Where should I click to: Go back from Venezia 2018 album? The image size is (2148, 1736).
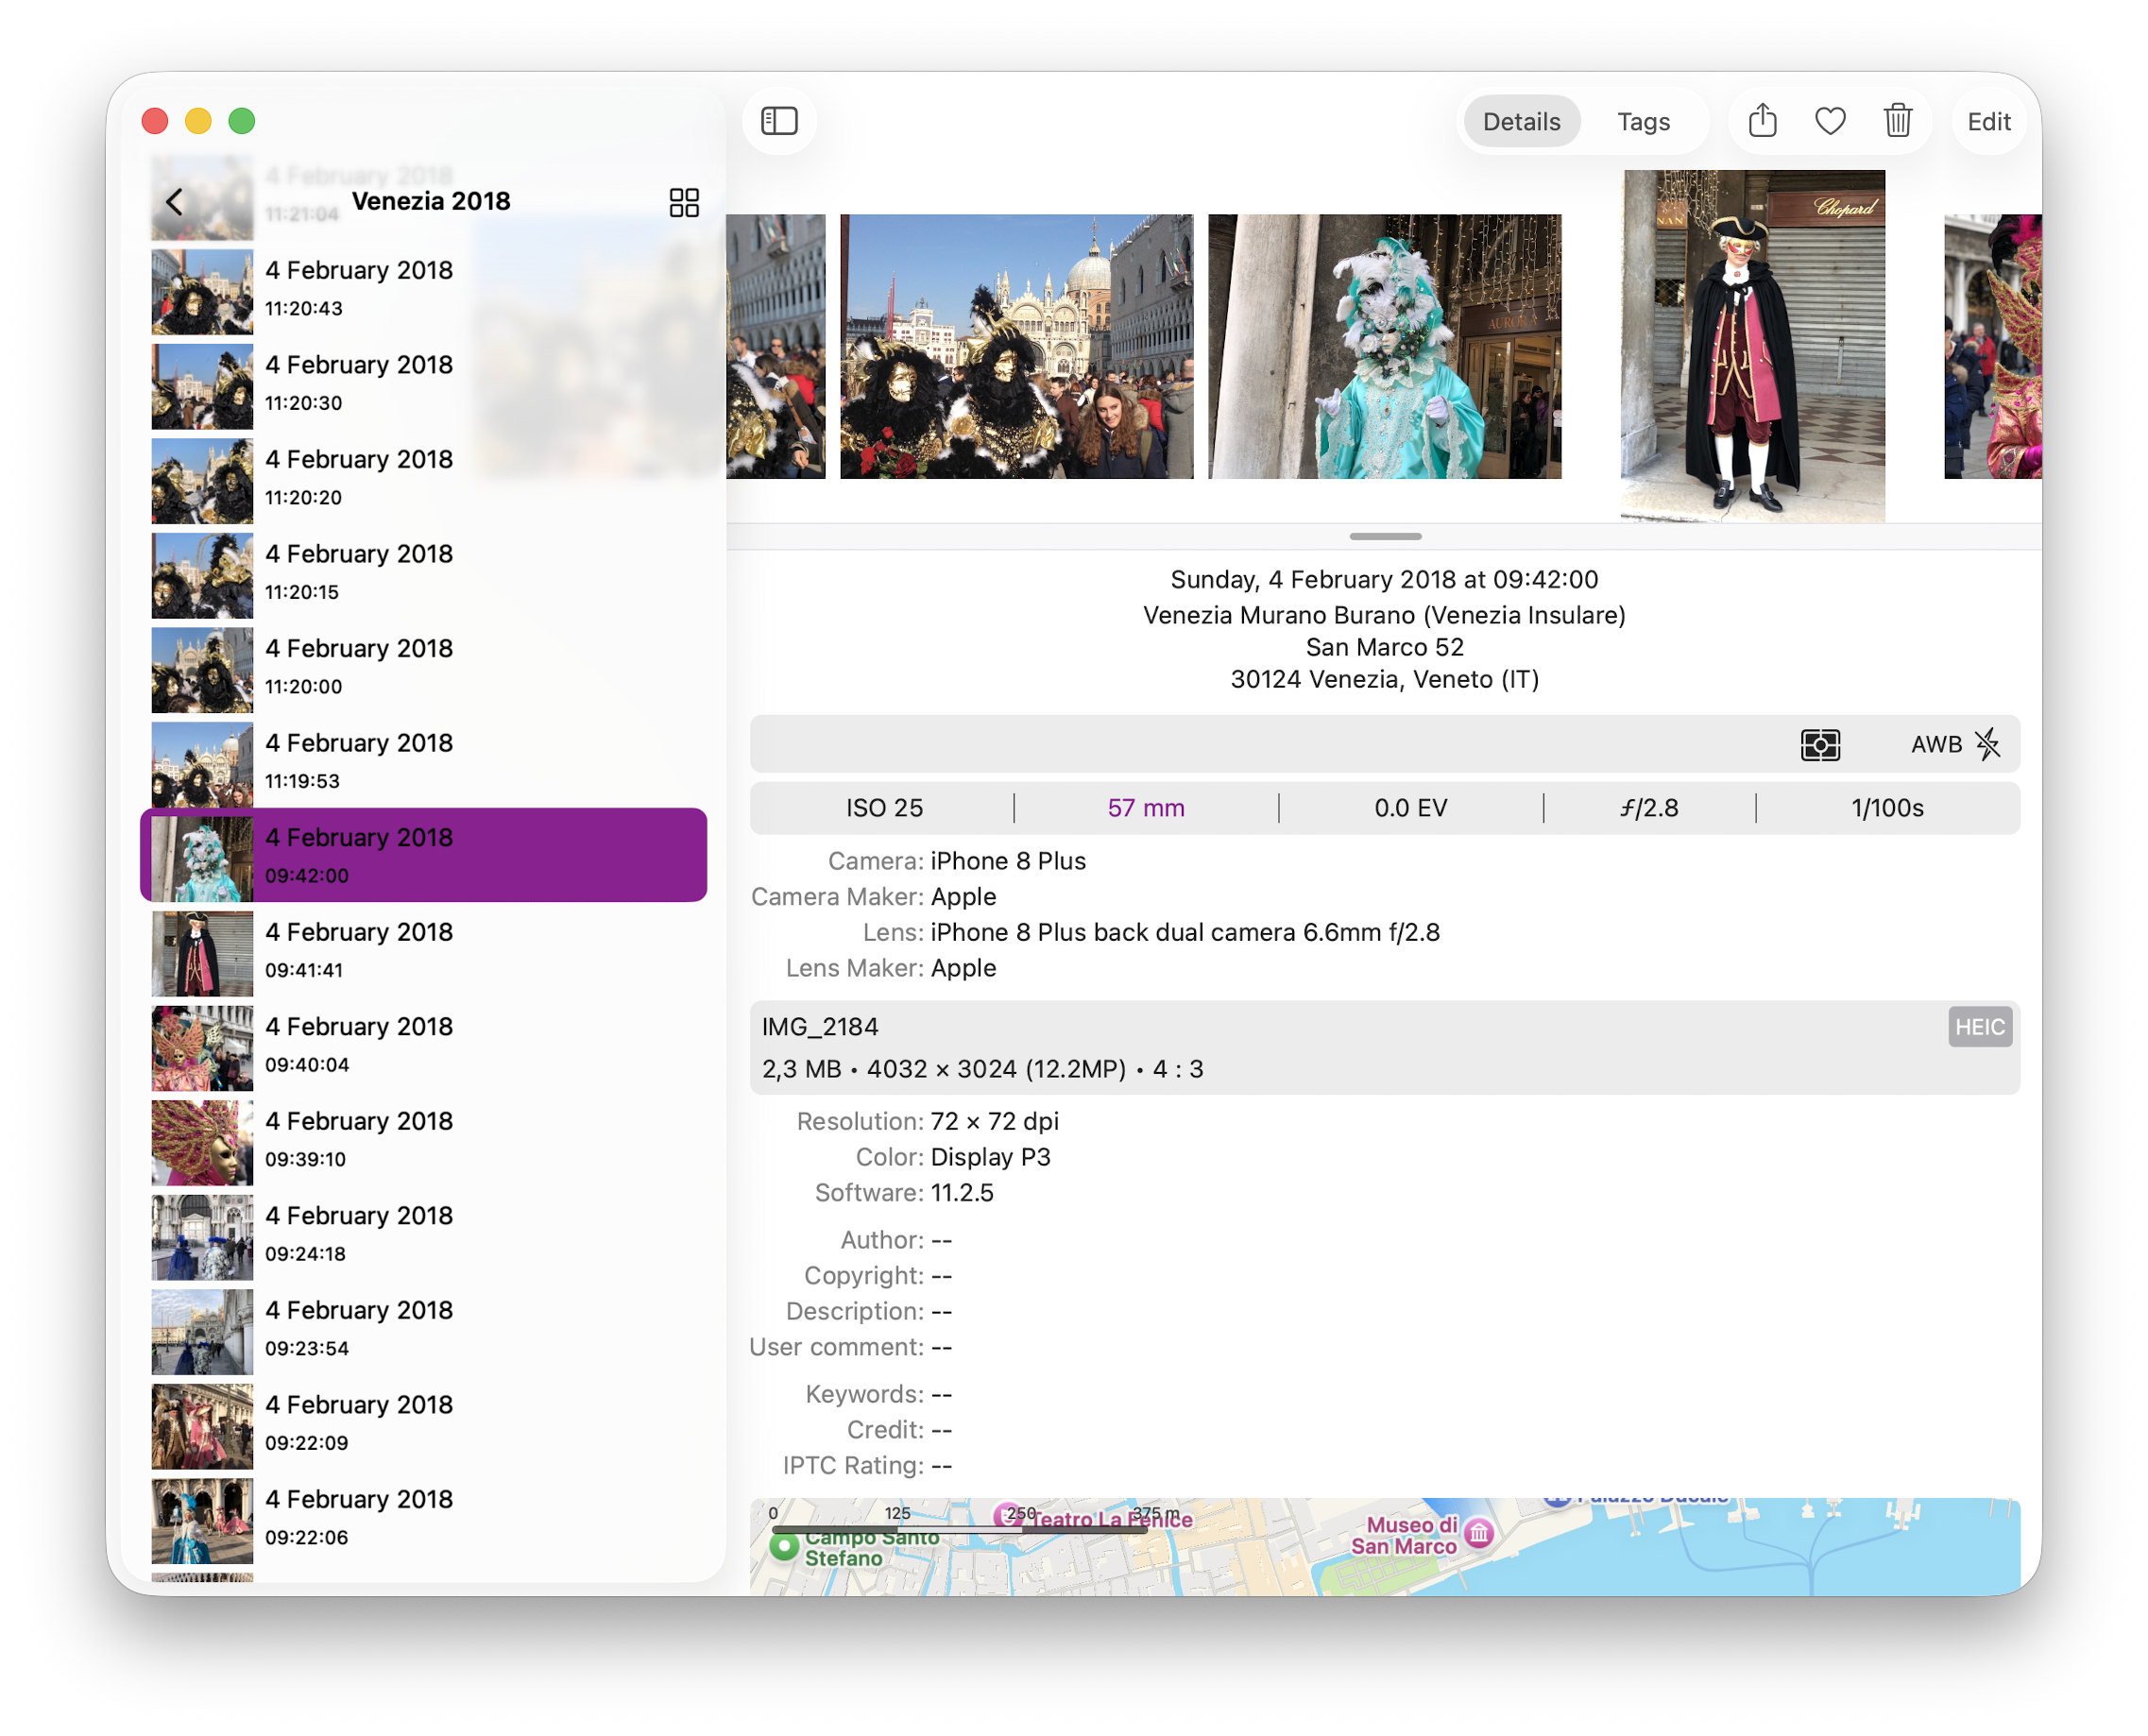click(x=175, y=202)
